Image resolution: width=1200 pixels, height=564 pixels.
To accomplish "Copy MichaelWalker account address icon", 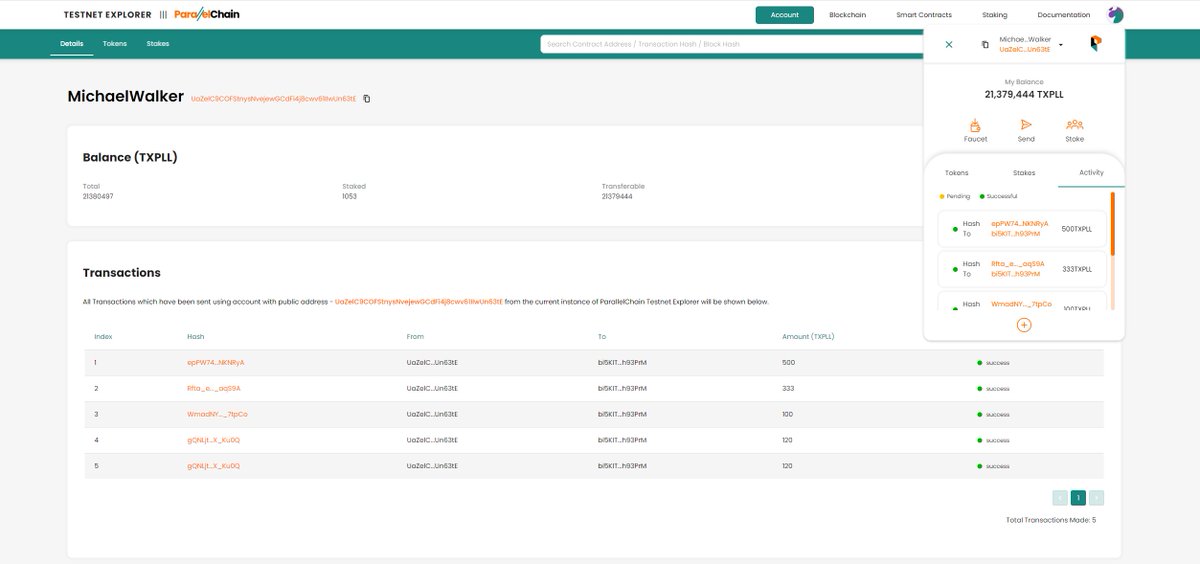I will 367,98.
